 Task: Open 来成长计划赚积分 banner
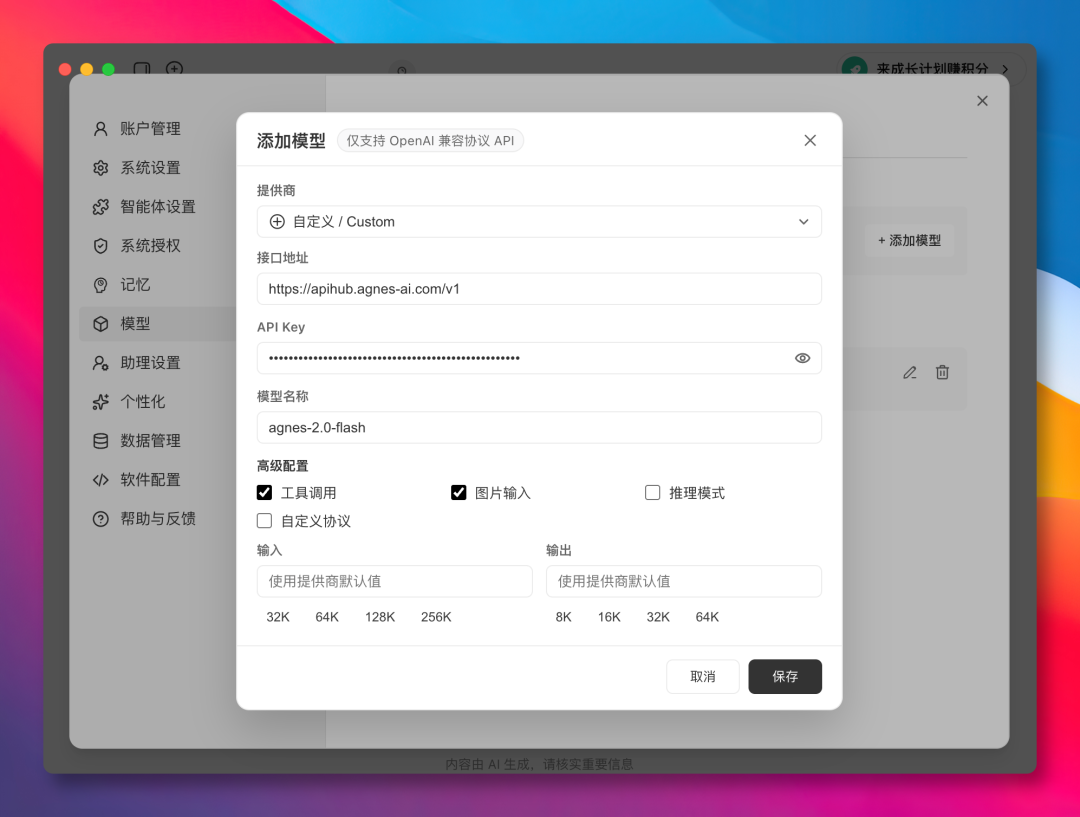pos(932,69)
